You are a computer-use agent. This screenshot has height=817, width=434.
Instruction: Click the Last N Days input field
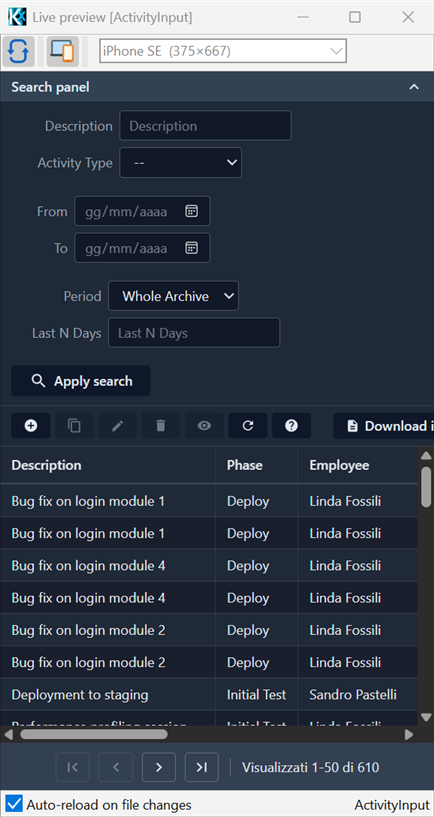[x=194, y=332]
